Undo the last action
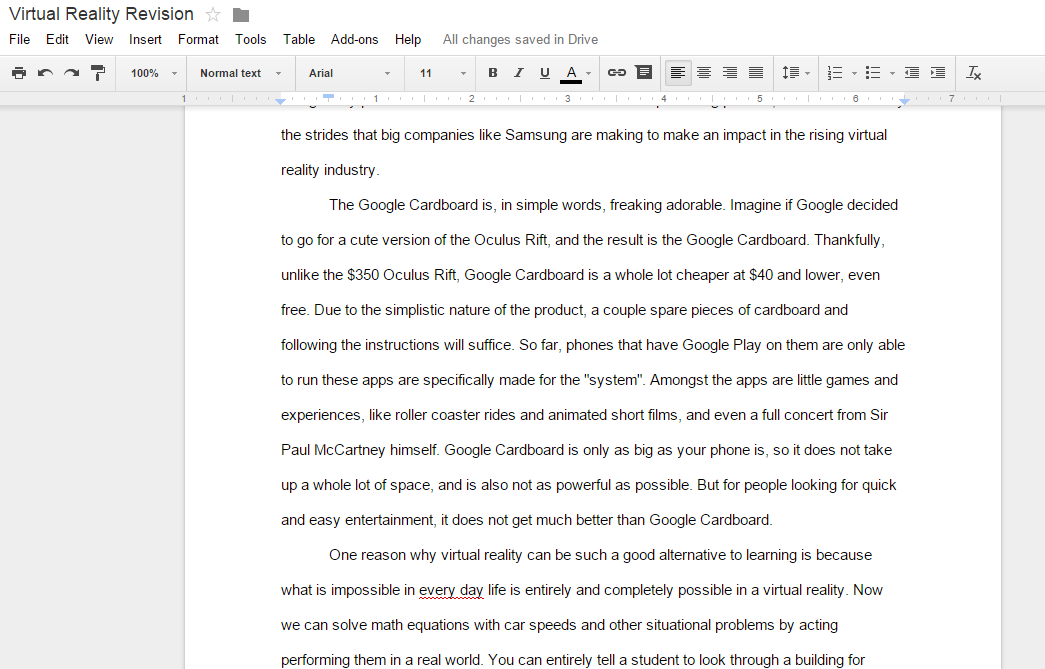1045x669 pixels. (x=45, y=73)
